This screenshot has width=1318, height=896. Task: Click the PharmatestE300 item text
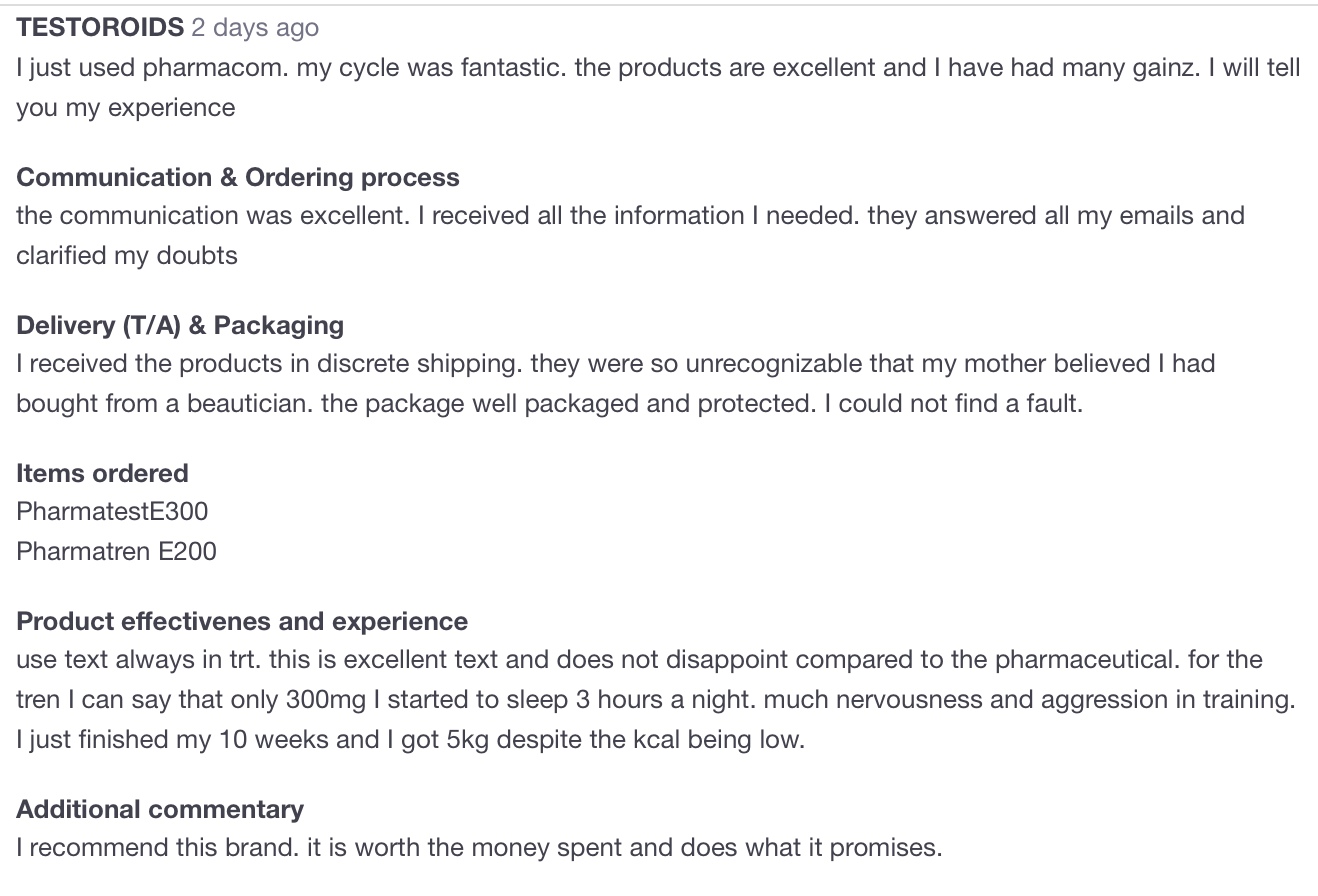[x=112, y=512]
